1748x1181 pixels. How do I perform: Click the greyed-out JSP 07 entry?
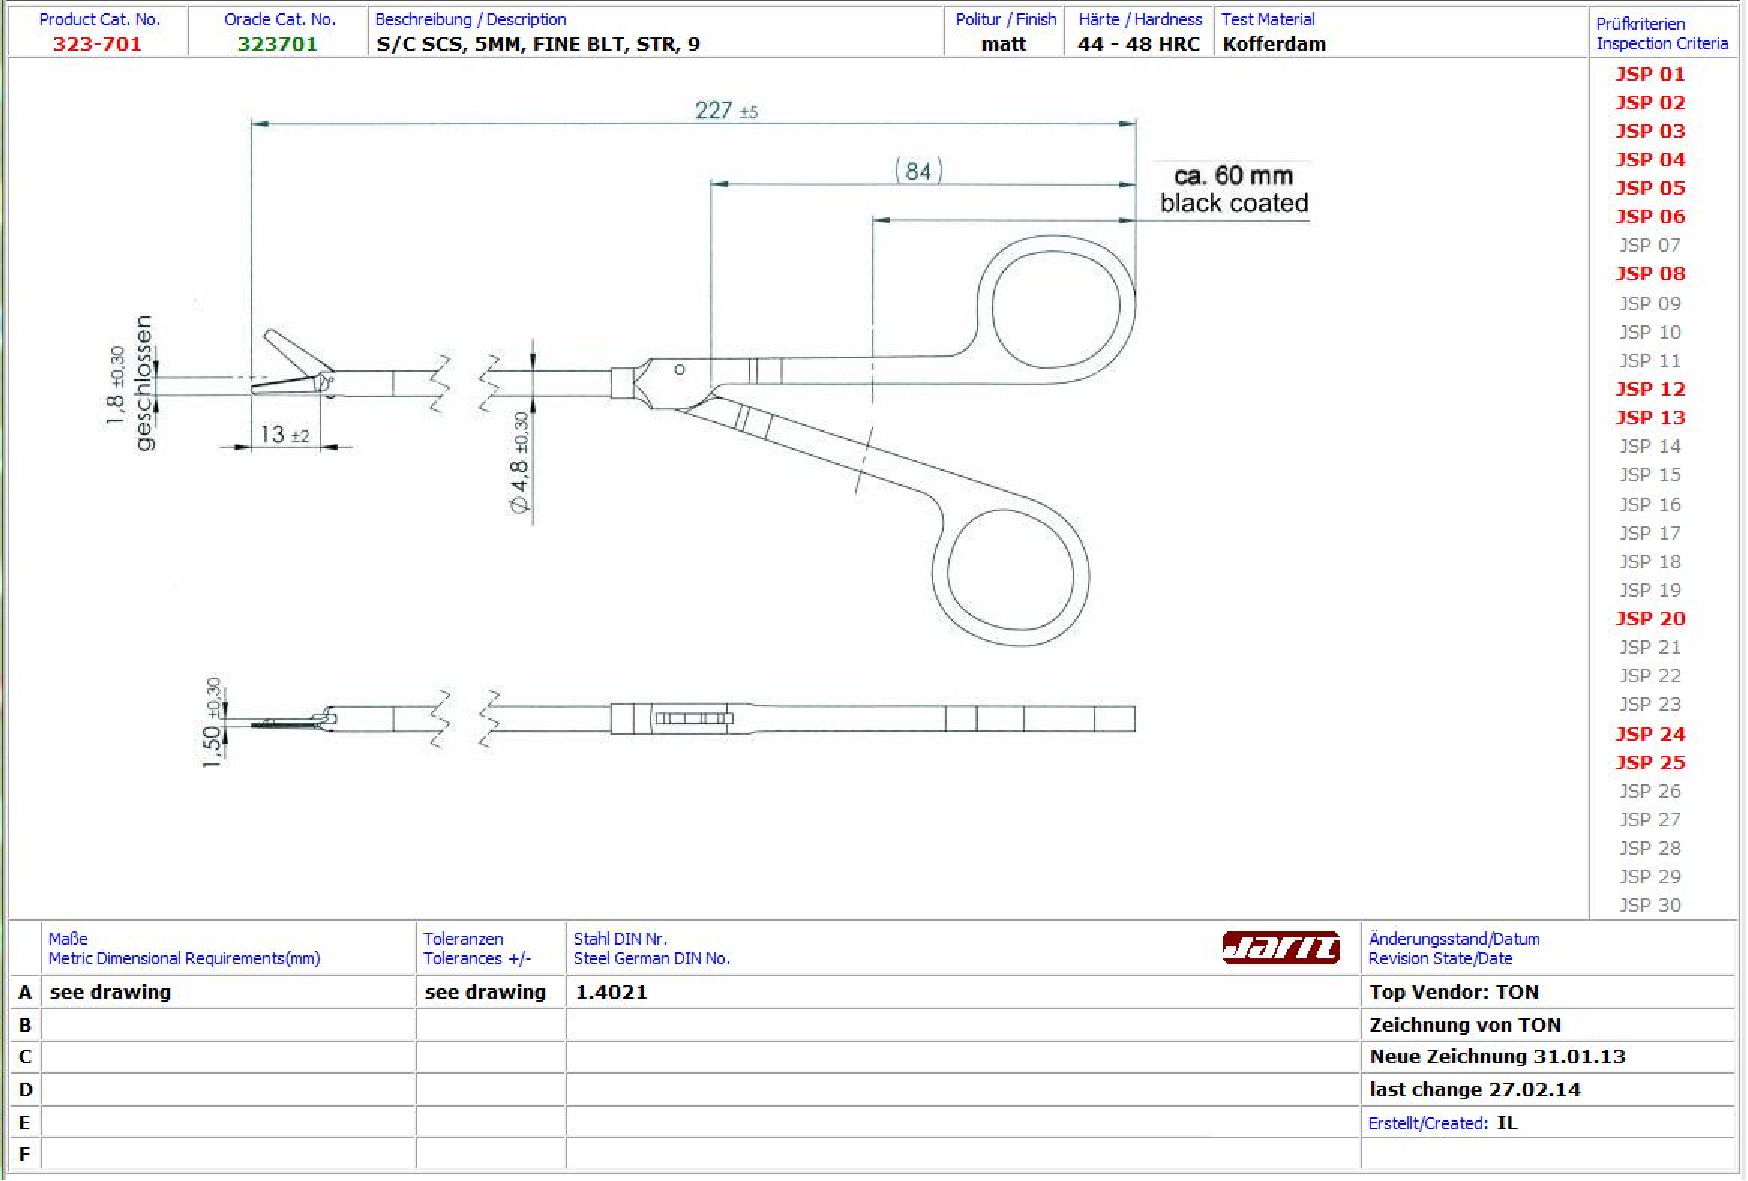click(x=1650, y=245)
